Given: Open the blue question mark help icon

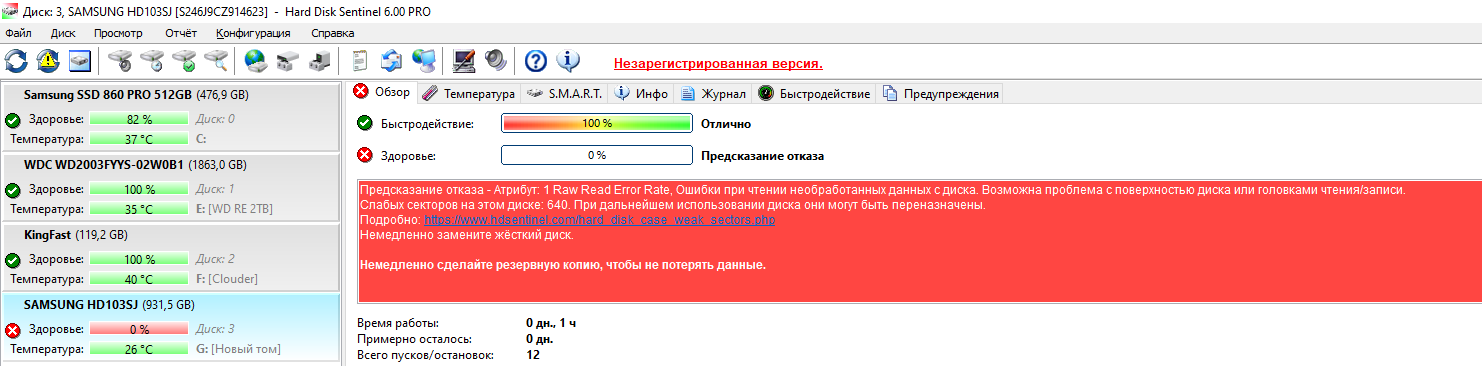Looking at the screenshot, I should [536, 61].
